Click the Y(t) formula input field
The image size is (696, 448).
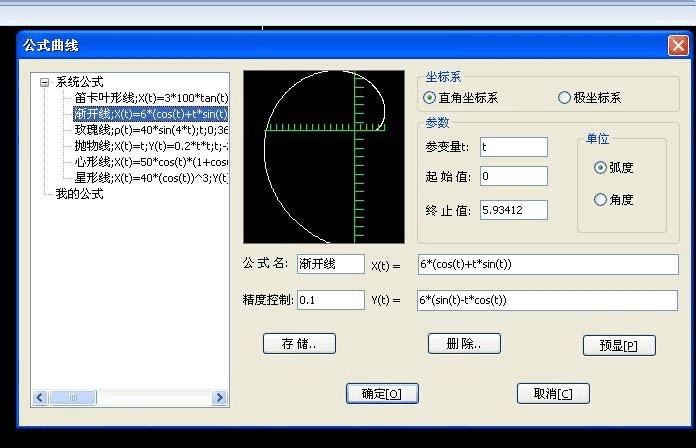[x=547, y=300]
